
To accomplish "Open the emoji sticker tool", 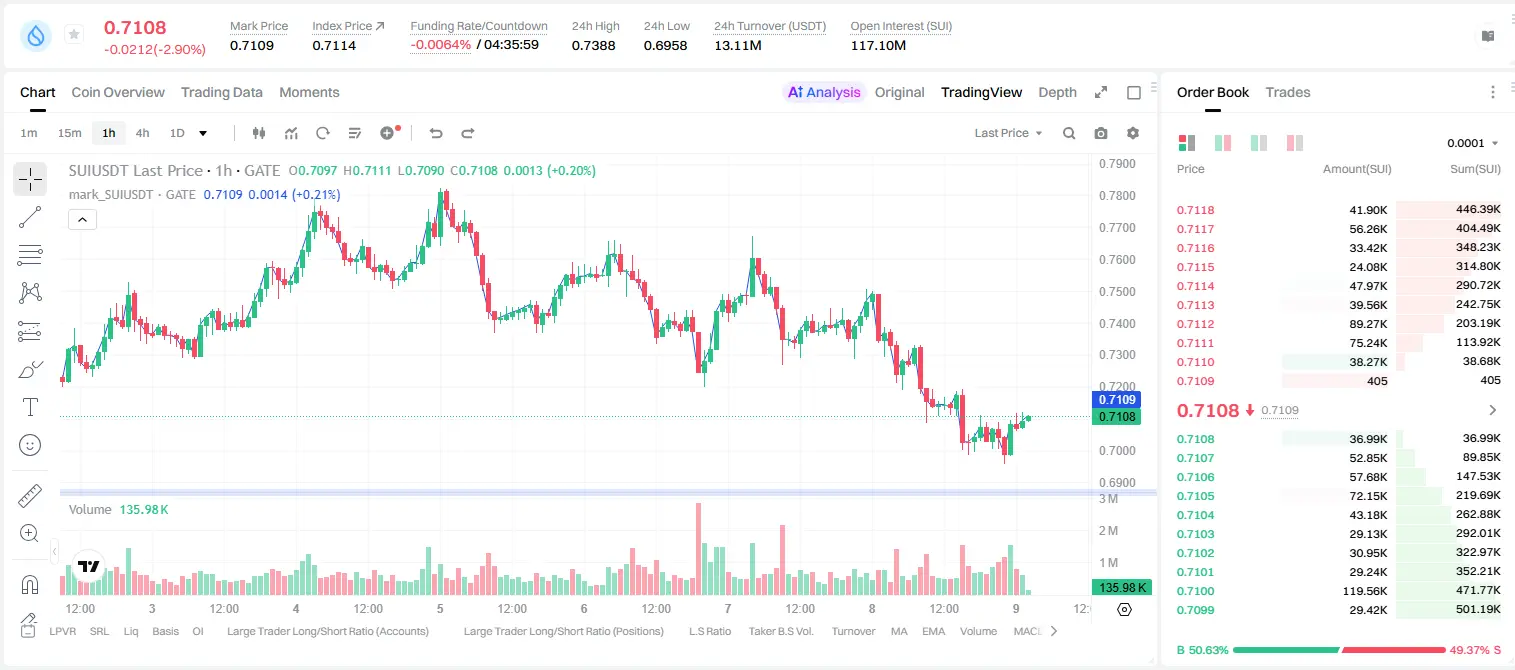I will [30, 445].
